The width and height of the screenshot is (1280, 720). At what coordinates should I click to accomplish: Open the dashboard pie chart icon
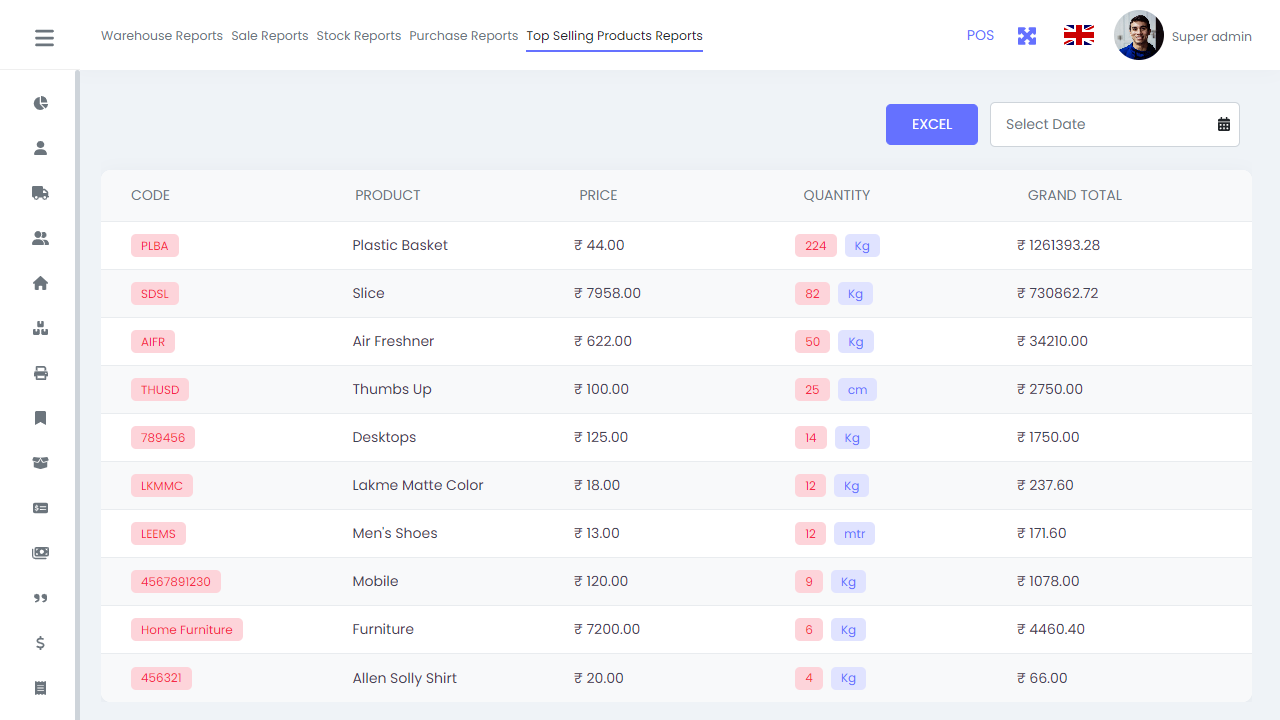coord(40,103)
